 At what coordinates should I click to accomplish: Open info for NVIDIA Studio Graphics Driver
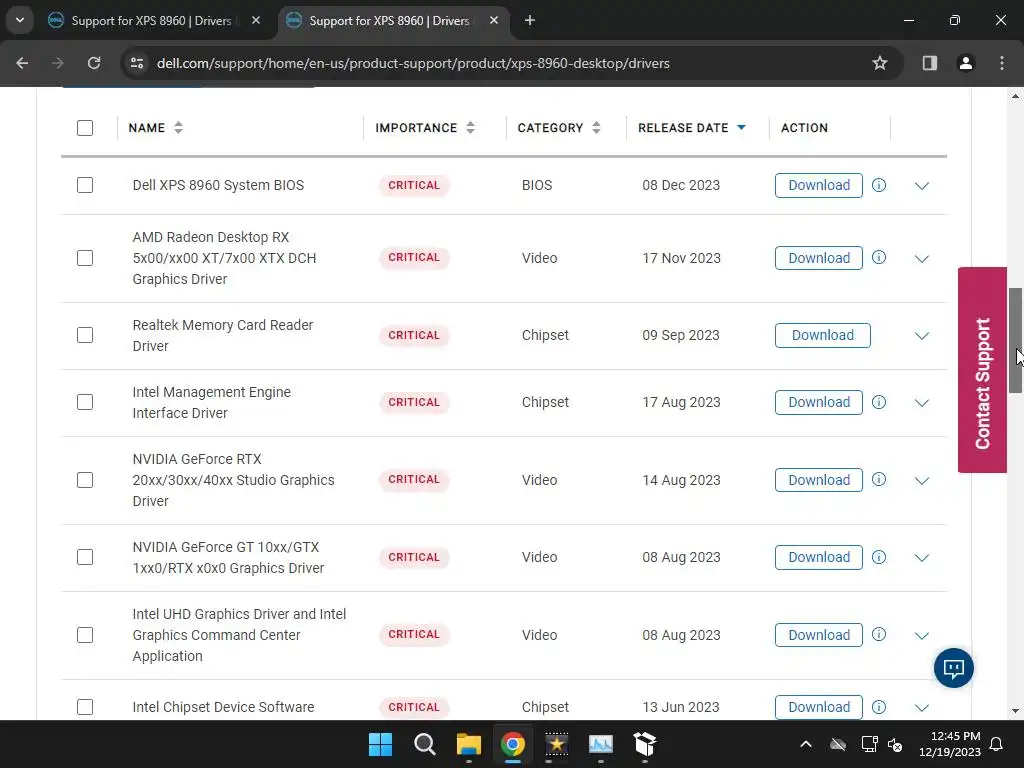879,479
